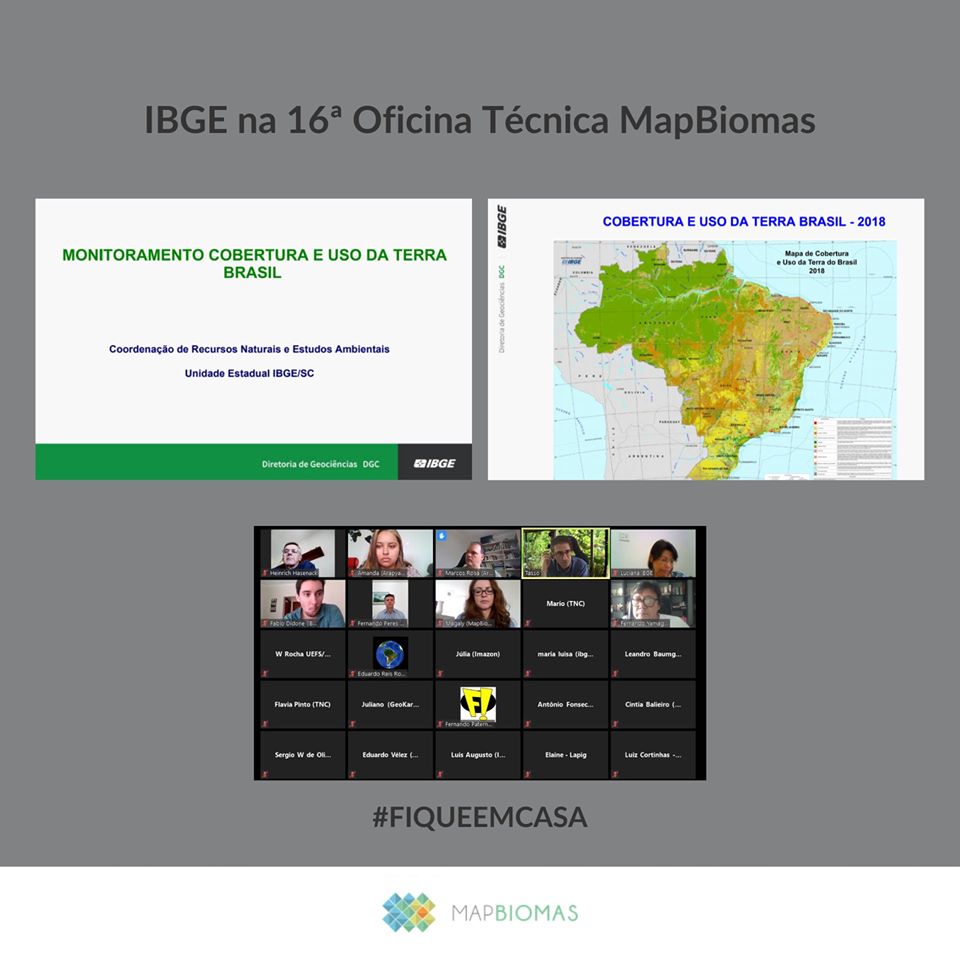Click muted mic icon in Luciana tile
Screen dimensions: 960x960
(x=615, y=573)
